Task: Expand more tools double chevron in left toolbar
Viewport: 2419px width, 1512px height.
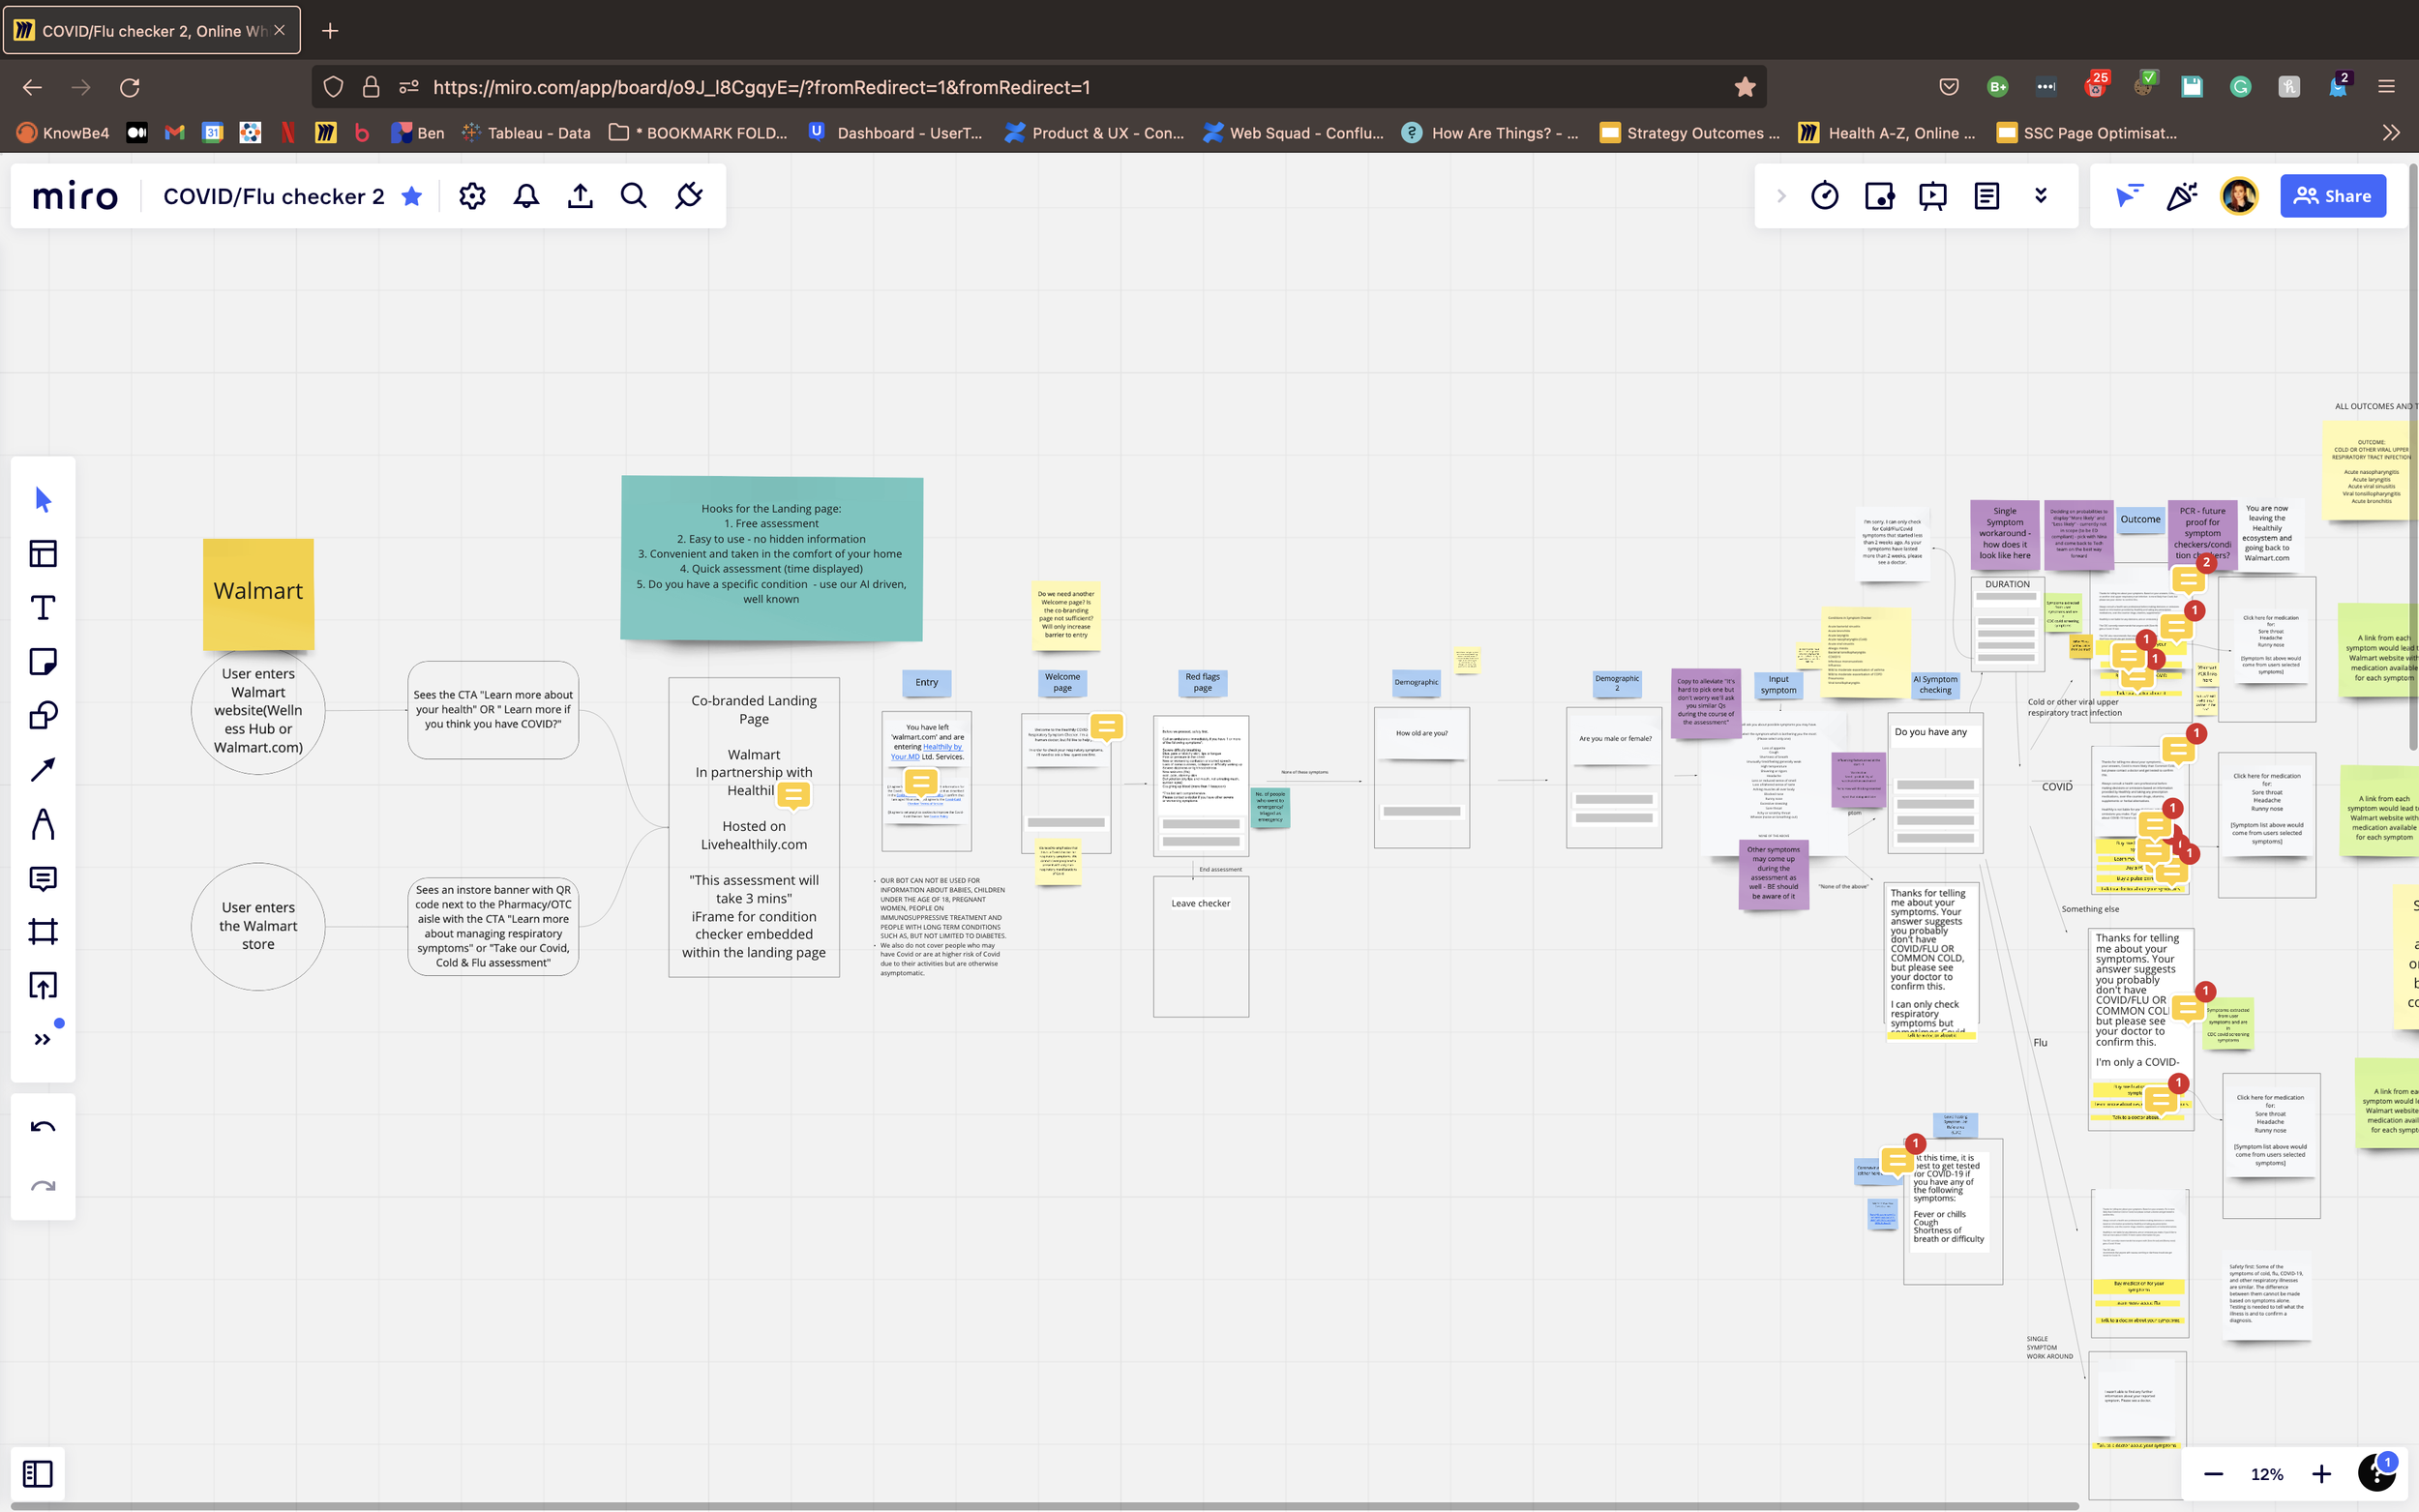Action: coord(42,1040)
